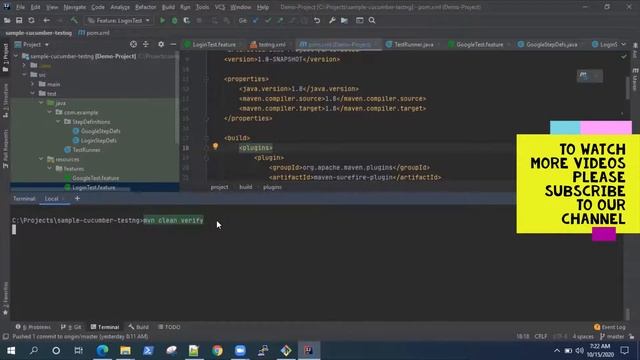
Task: Open Google Chrome from taskbar
Action: 217,350
